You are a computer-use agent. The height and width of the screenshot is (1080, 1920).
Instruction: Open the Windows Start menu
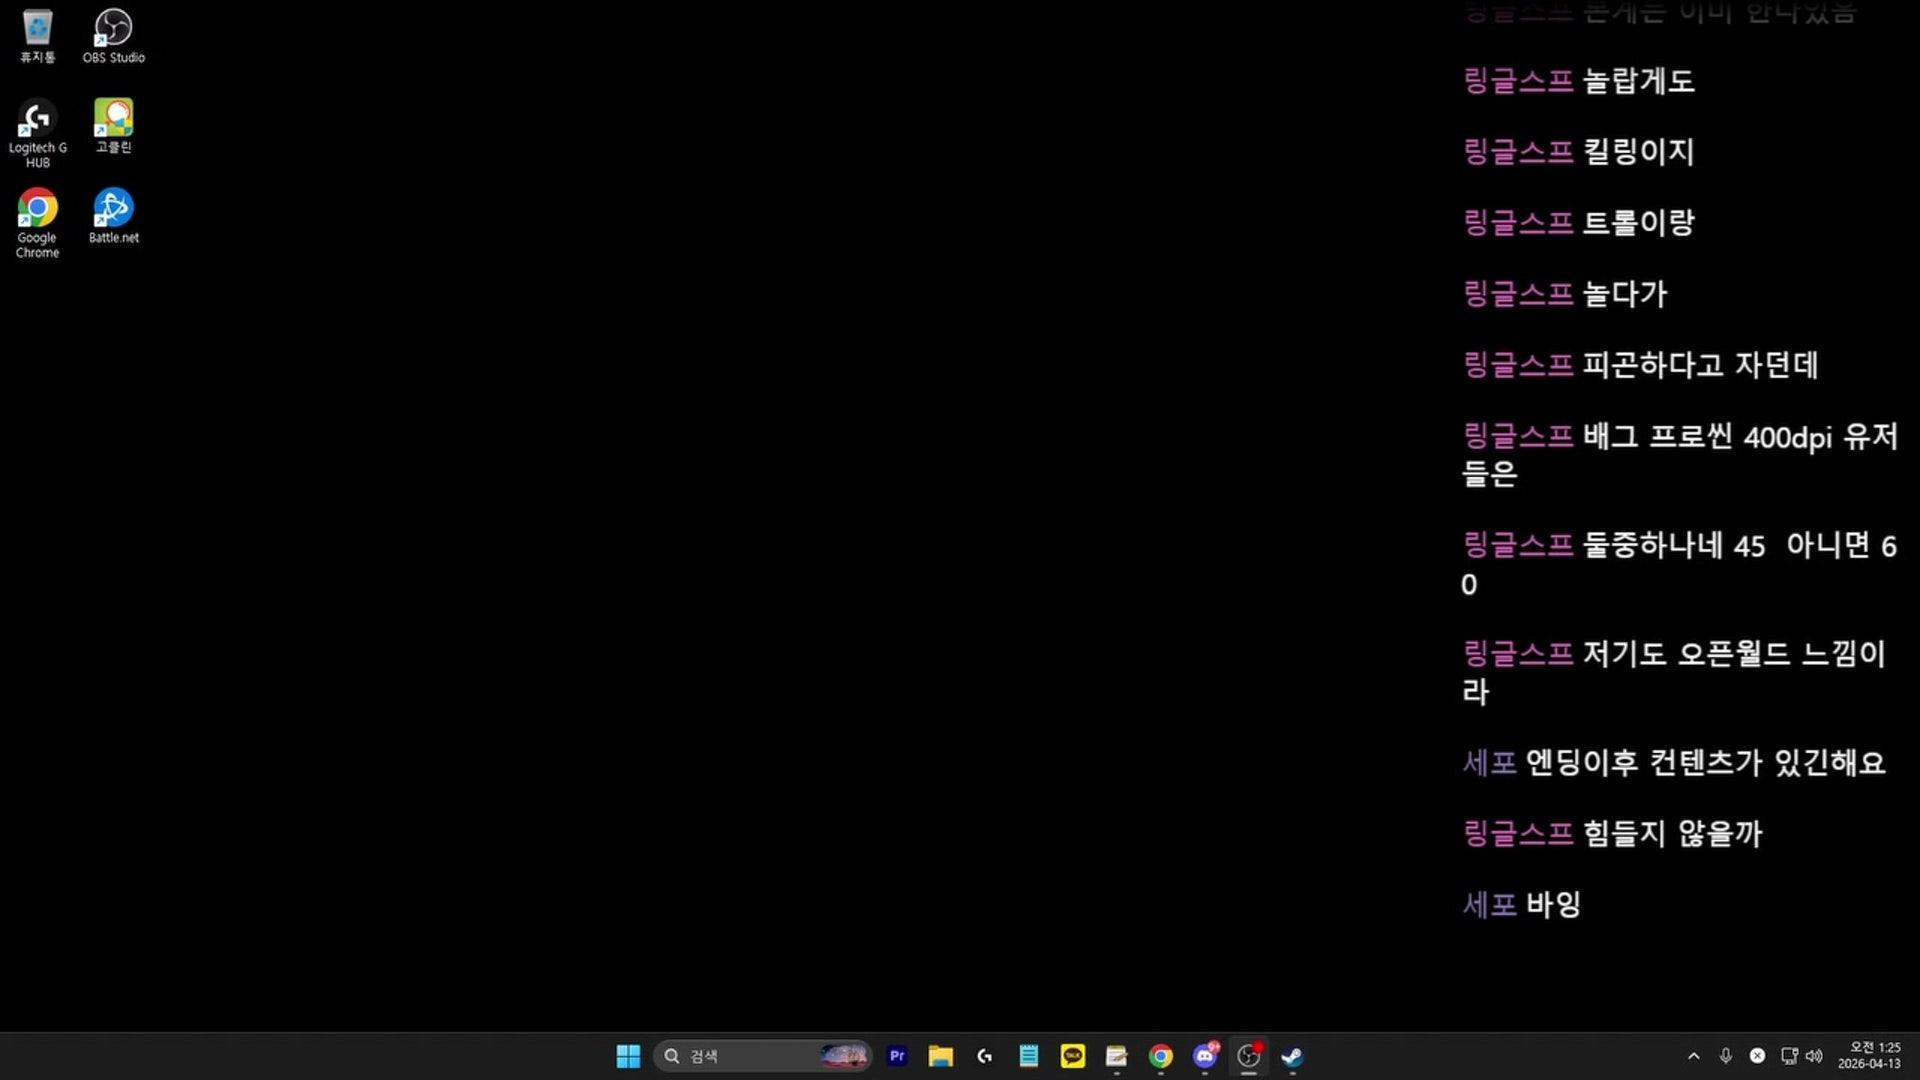(628, 1056)
